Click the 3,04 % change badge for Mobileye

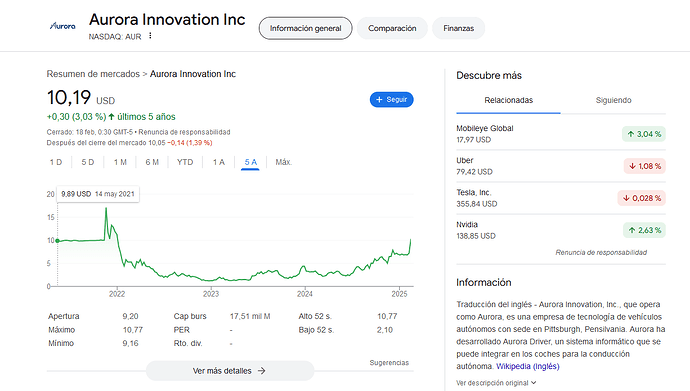(644, 134)
